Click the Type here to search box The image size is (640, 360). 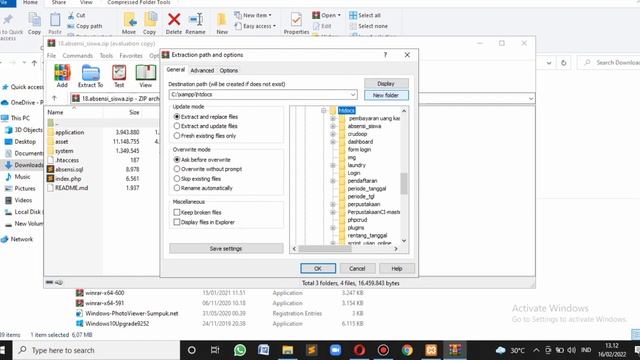[x=96, y=350]
